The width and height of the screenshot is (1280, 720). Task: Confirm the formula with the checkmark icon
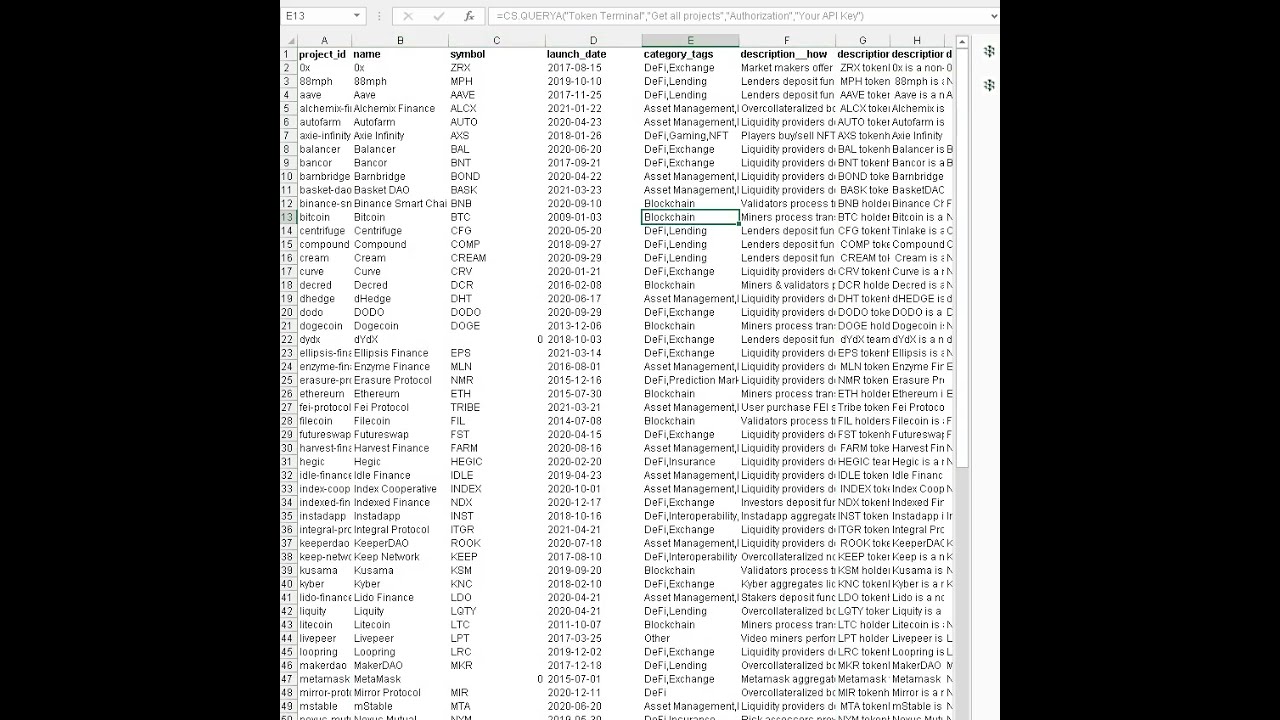pyautogui.click(x=438, y=16)
